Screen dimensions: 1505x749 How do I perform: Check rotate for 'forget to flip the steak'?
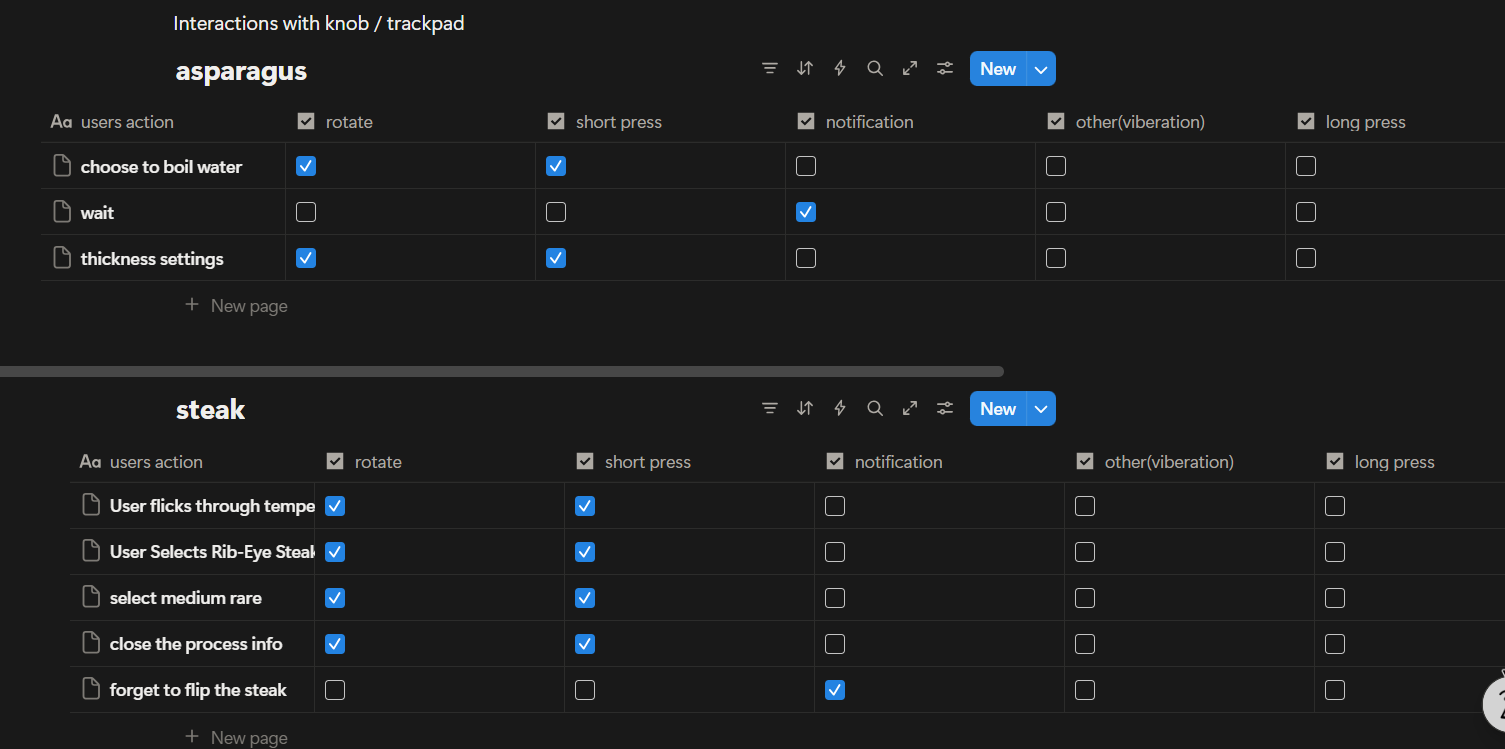335,690
